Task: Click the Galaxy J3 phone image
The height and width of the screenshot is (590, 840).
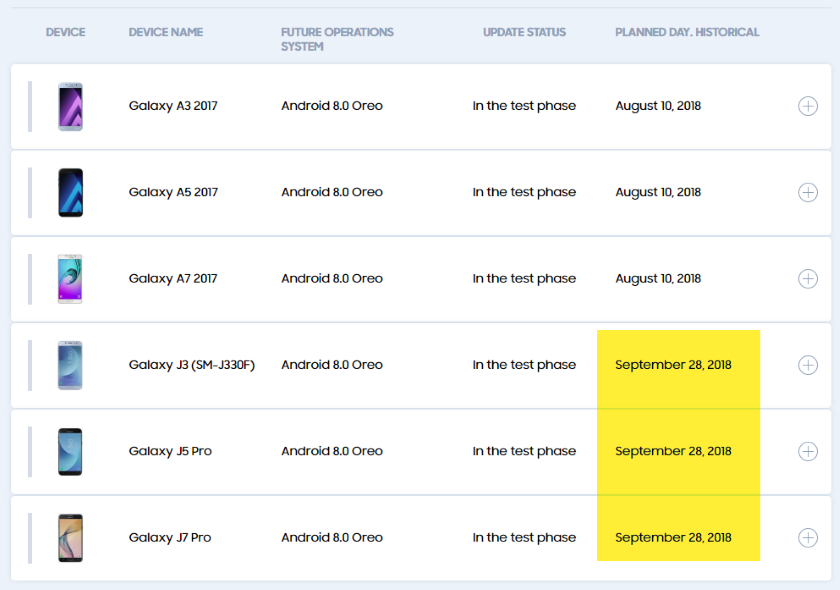Action: [70, 365]
